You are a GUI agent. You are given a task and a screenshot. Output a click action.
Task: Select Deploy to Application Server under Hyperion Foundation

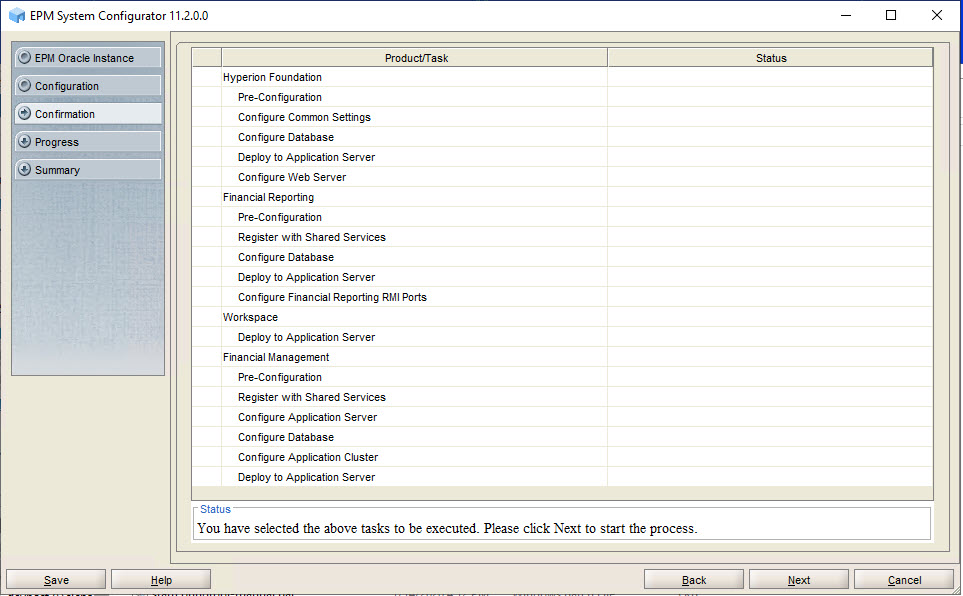(562, 157)
